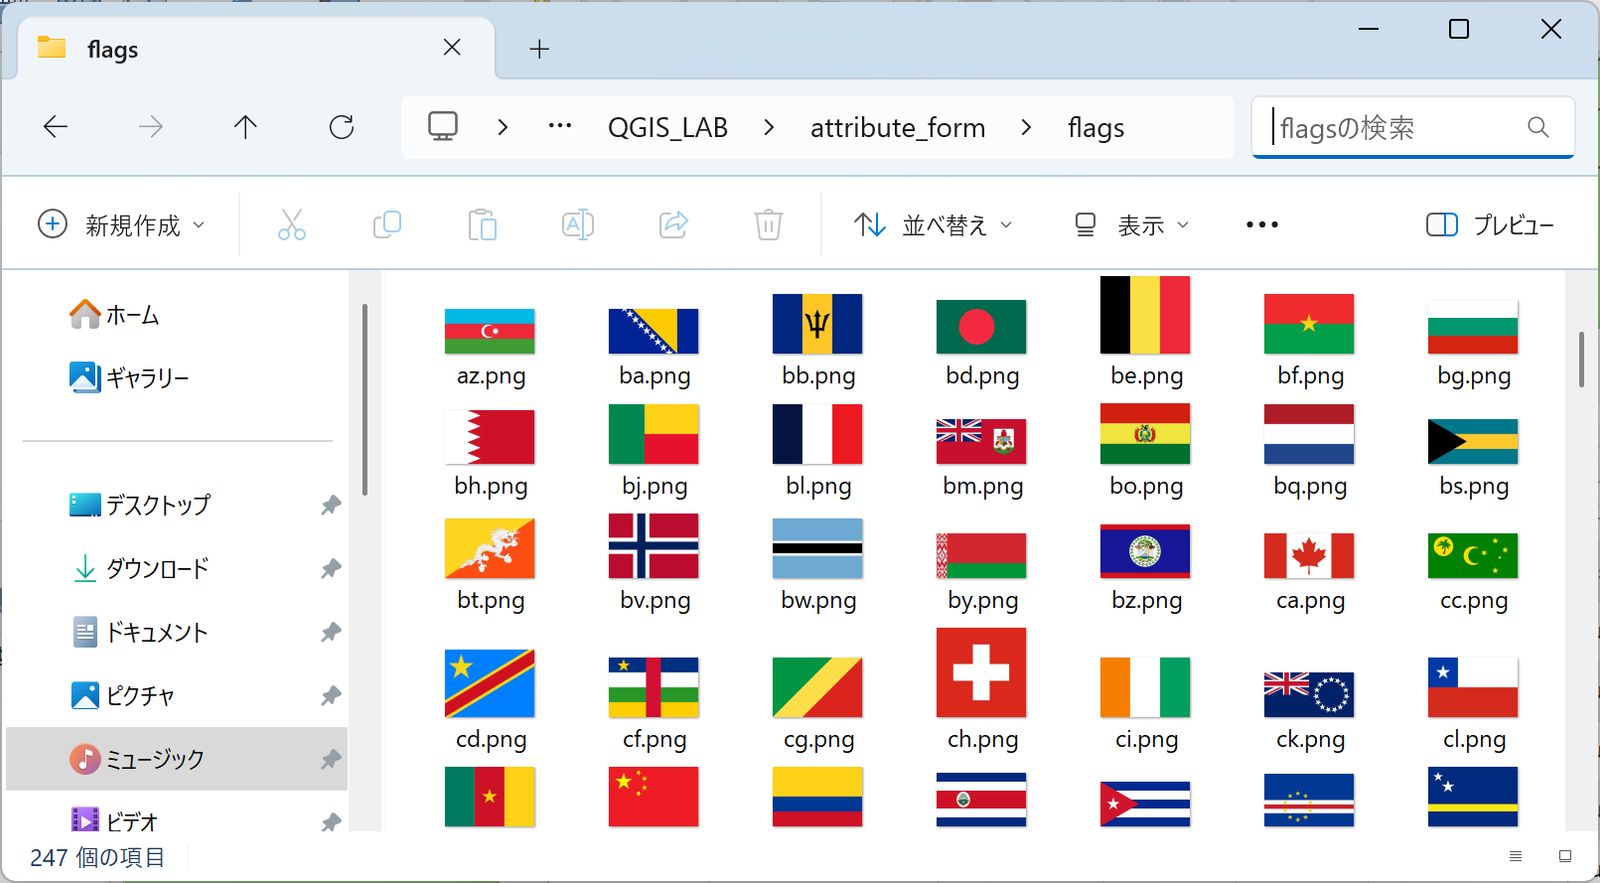
Task: Open ダウンロード in navigation pane
Action: click(140, 569)
